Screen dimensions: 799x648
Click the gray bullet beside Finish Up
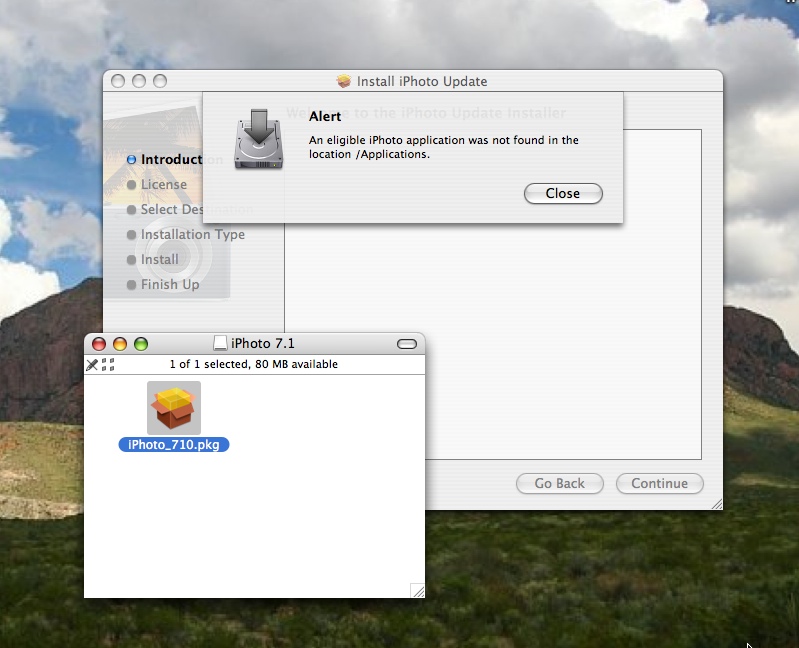(x=131, y=284)
